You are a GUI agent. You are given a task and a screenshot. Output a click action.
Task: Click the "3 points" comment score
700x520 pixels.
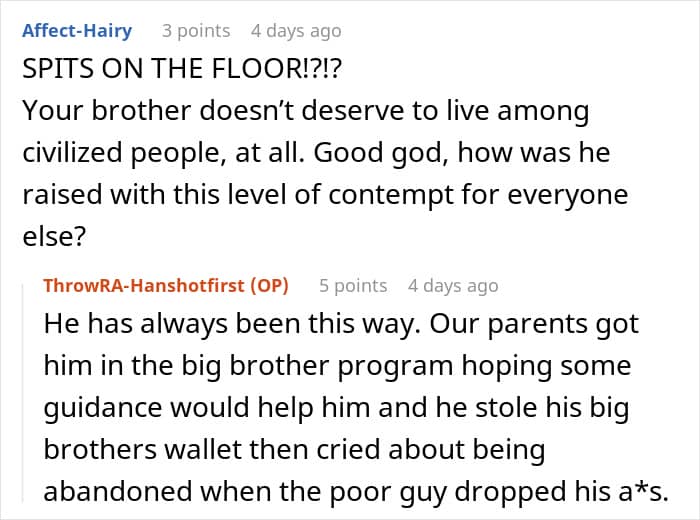196,31
